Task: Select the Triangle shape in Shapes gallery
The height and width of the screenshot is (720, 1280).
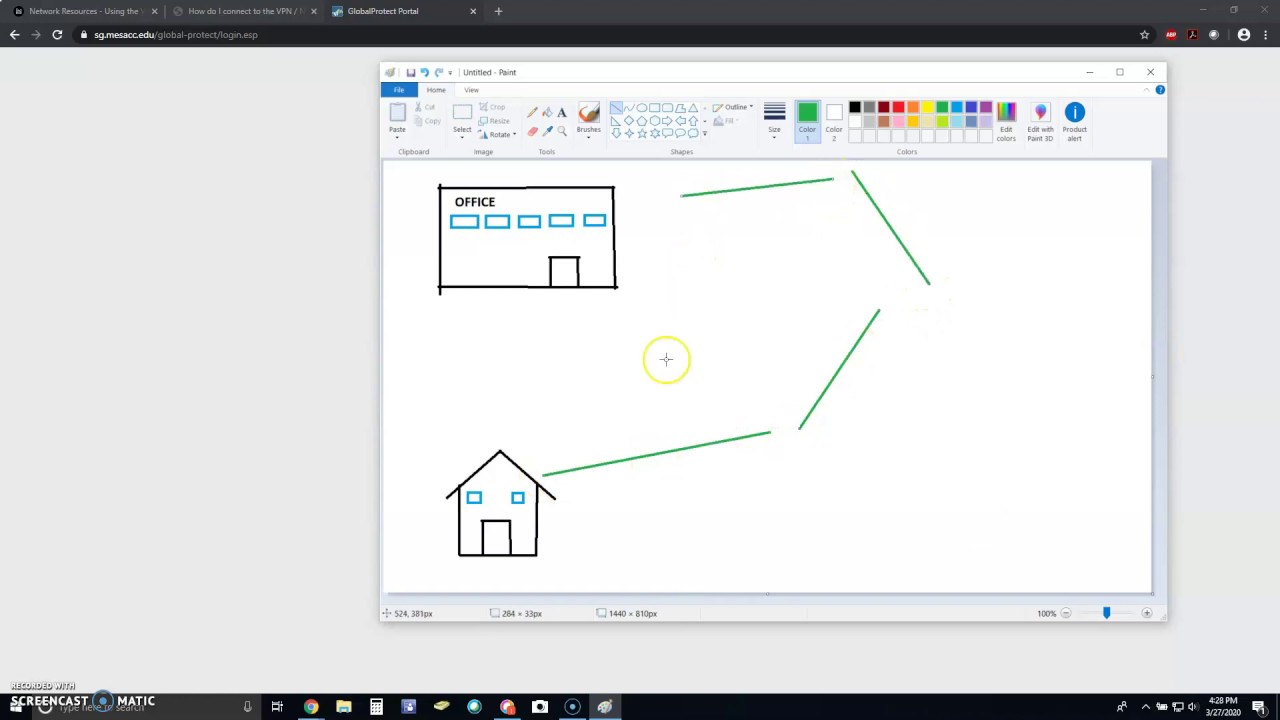Action: 693,107
